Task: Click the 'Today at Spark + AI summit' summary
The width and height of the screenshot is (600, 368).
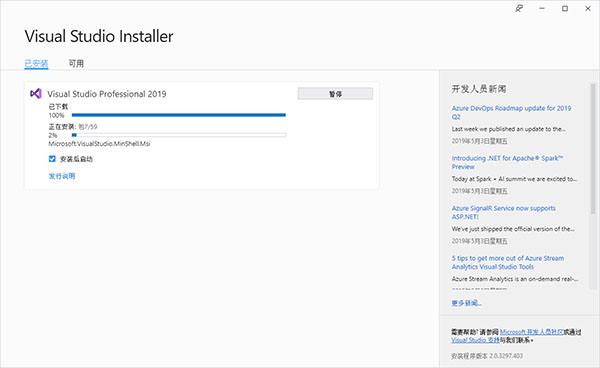Action: [x=514, y=179]
